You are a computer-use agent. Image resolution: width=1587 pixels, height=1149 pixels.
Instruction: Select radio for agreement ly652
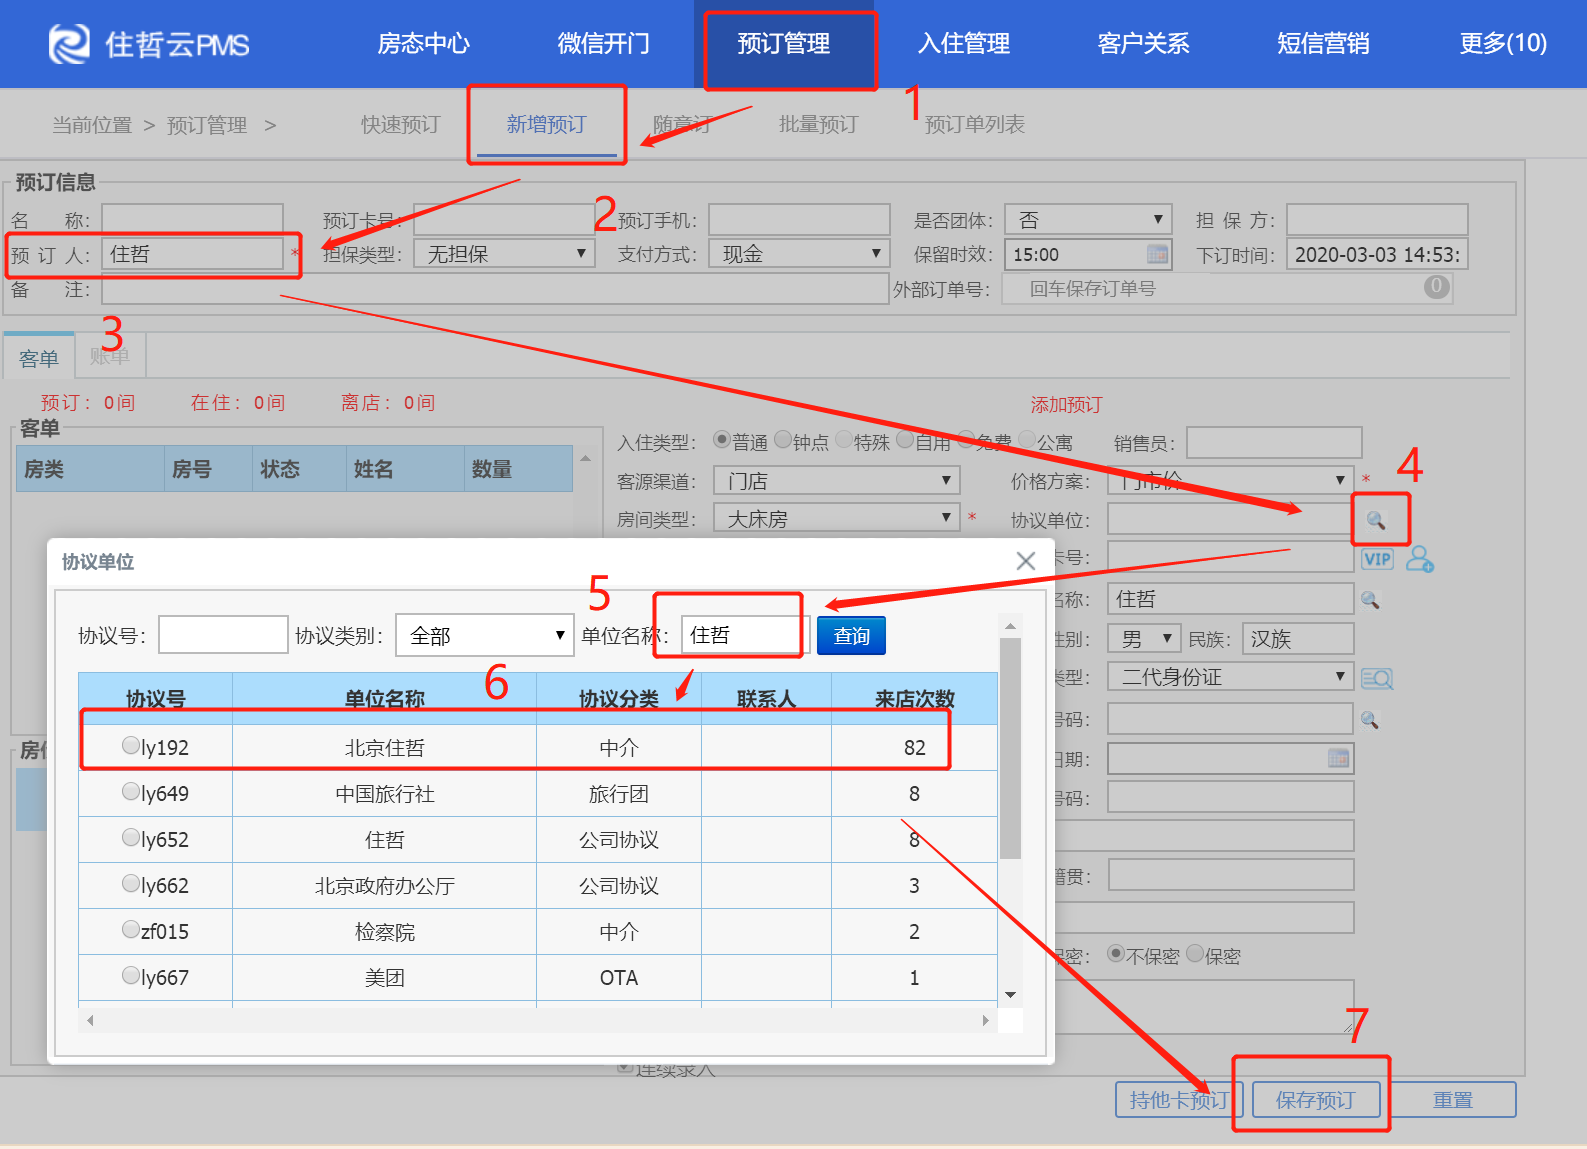tap(130, 837)
